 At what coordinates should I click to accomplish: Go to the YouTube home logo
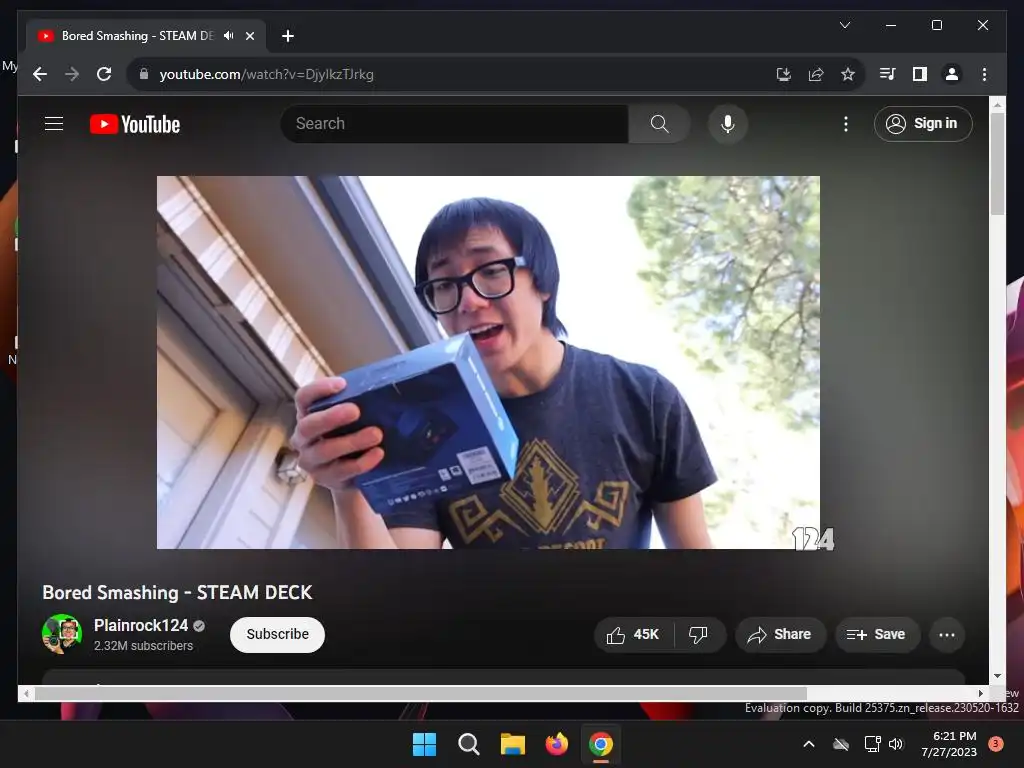pos(135,124)
